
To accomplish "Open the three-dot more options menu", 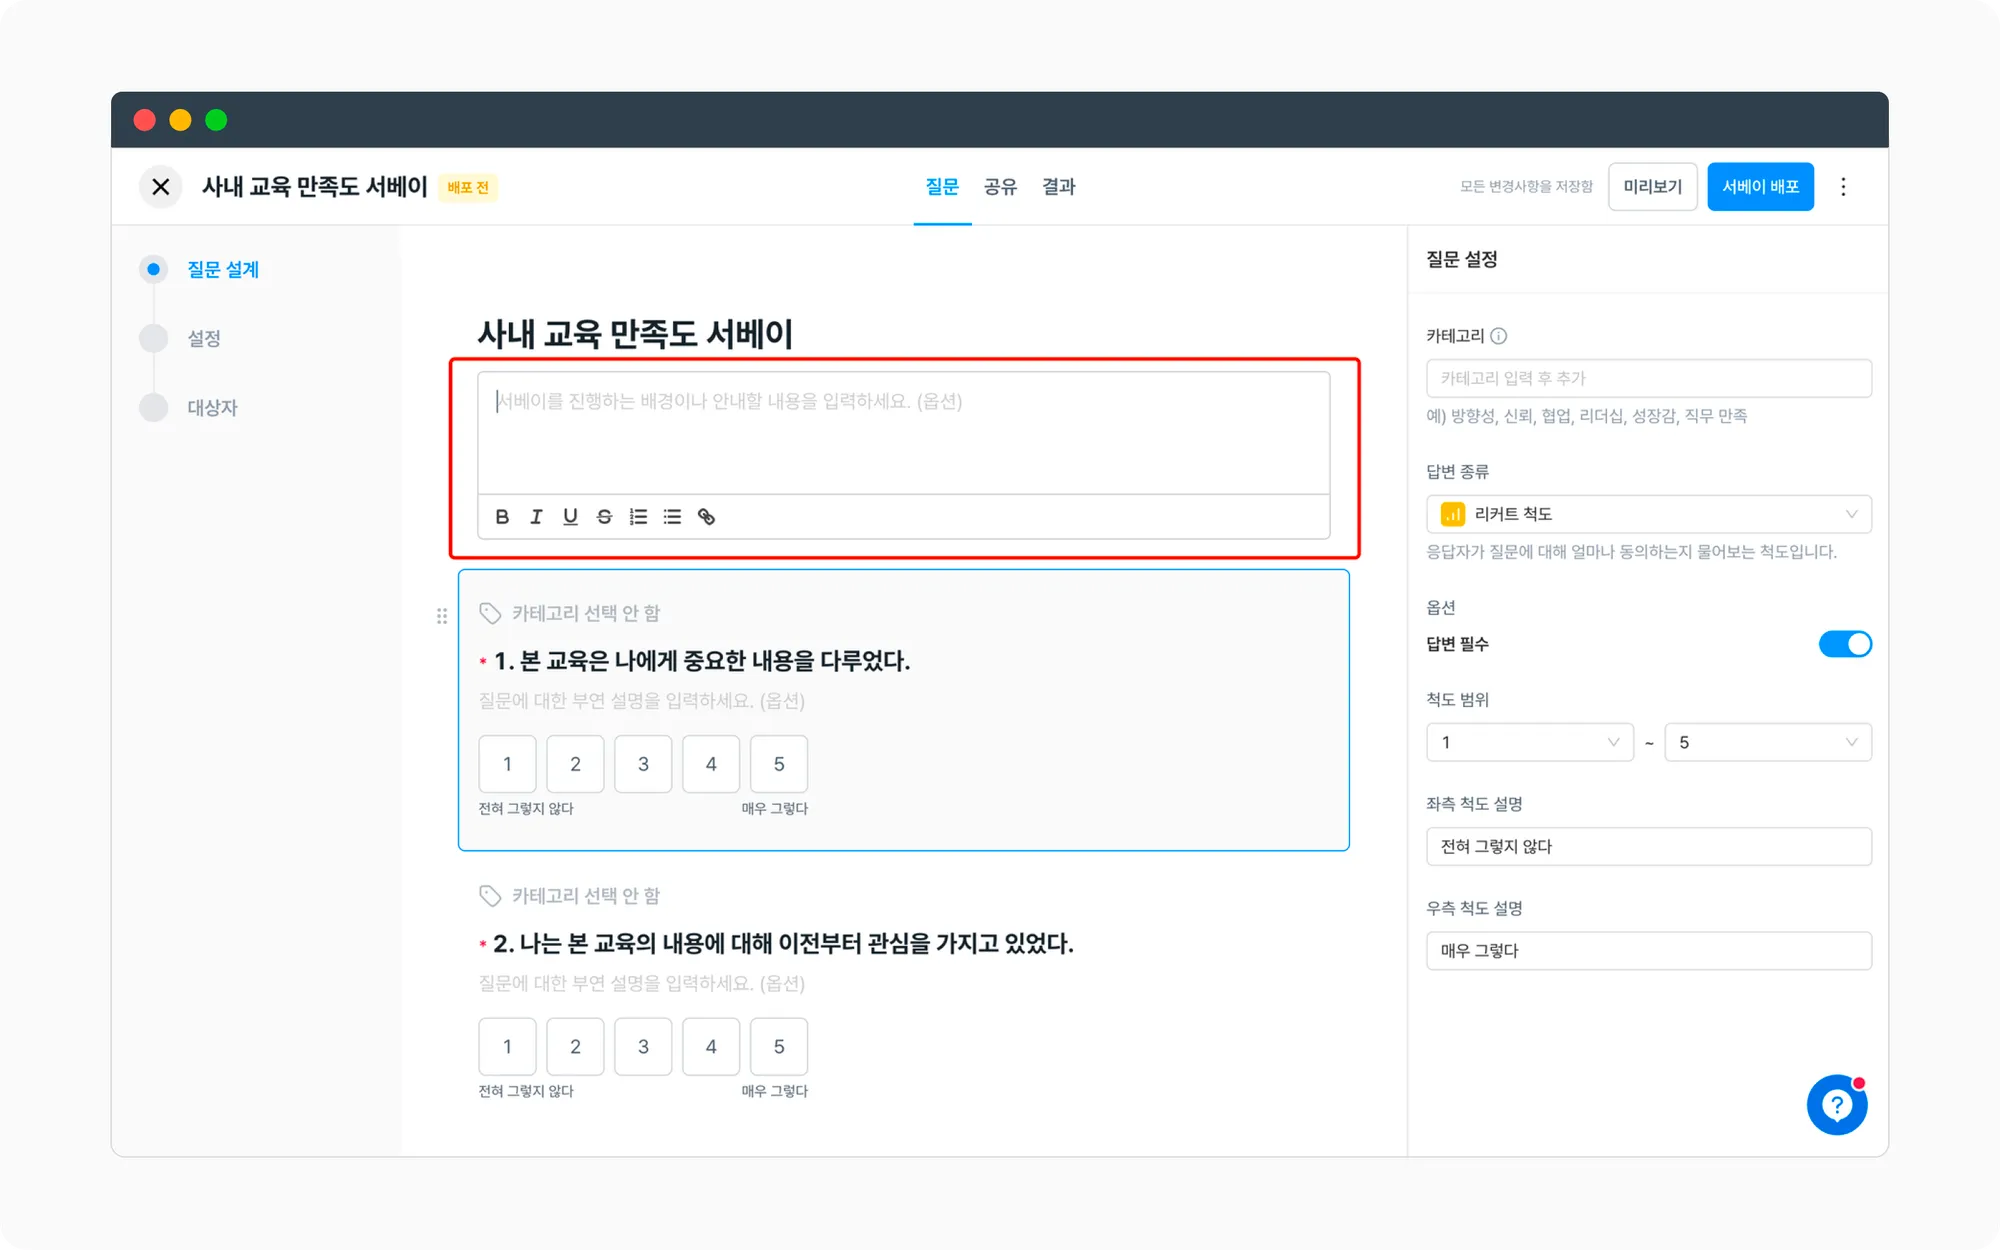I will point(1843,187).
